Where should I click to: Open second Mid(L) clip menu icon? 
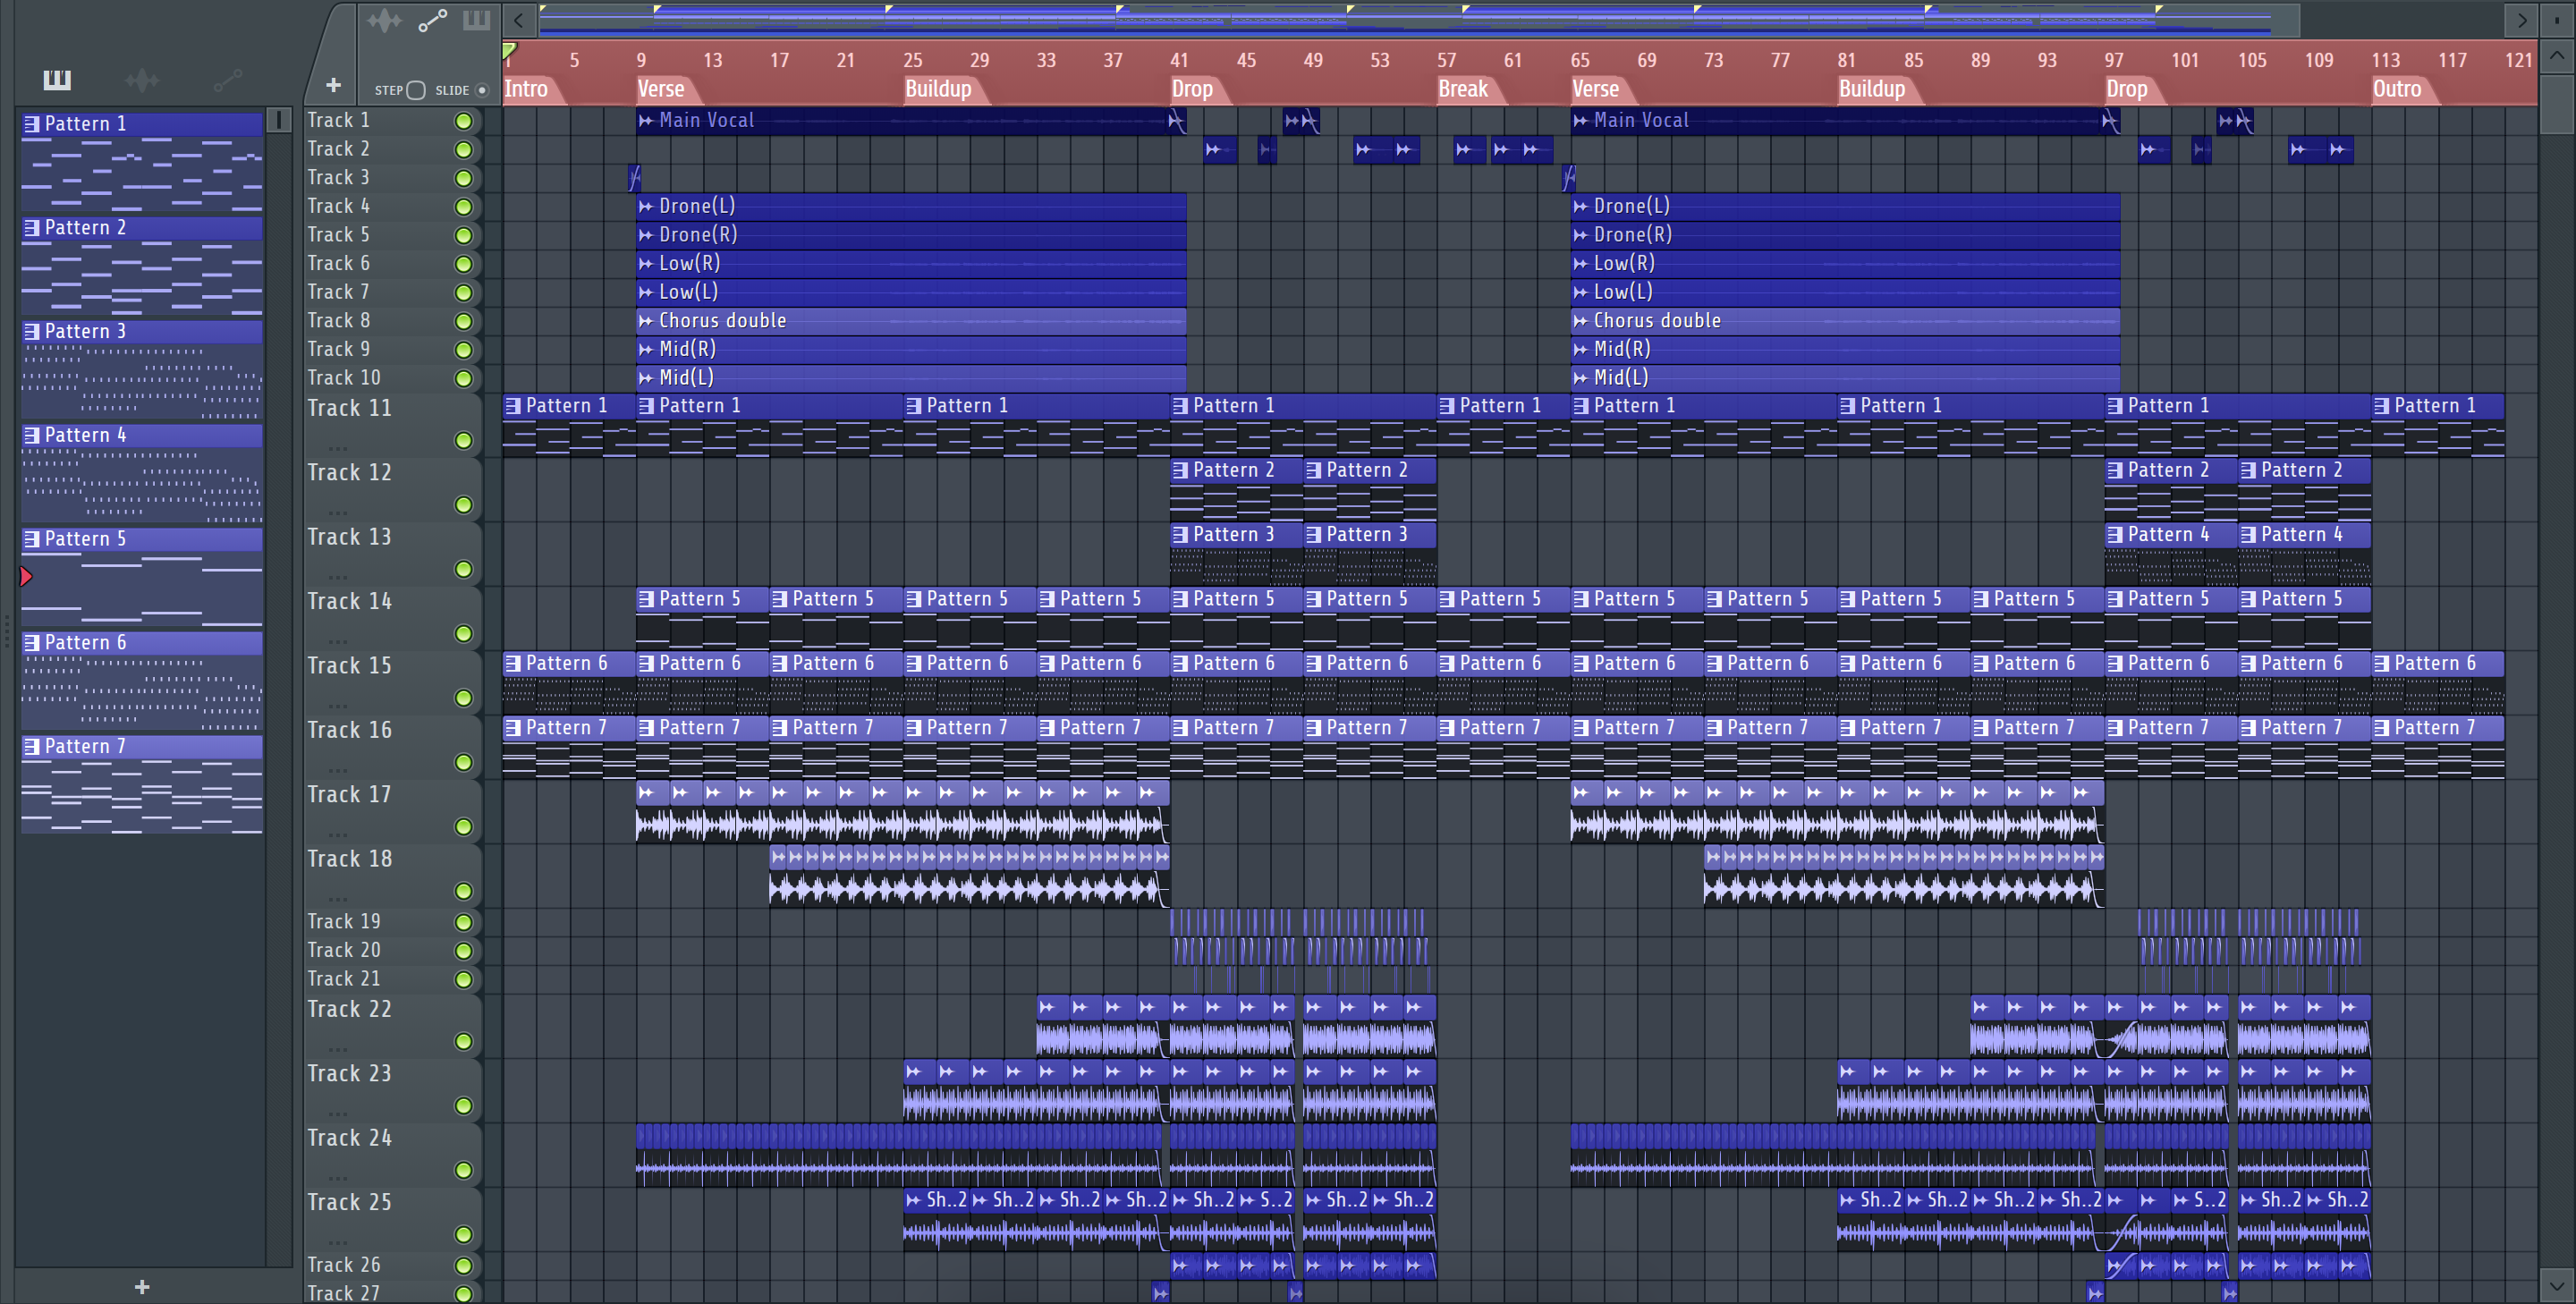click(x=1580, y=378)
